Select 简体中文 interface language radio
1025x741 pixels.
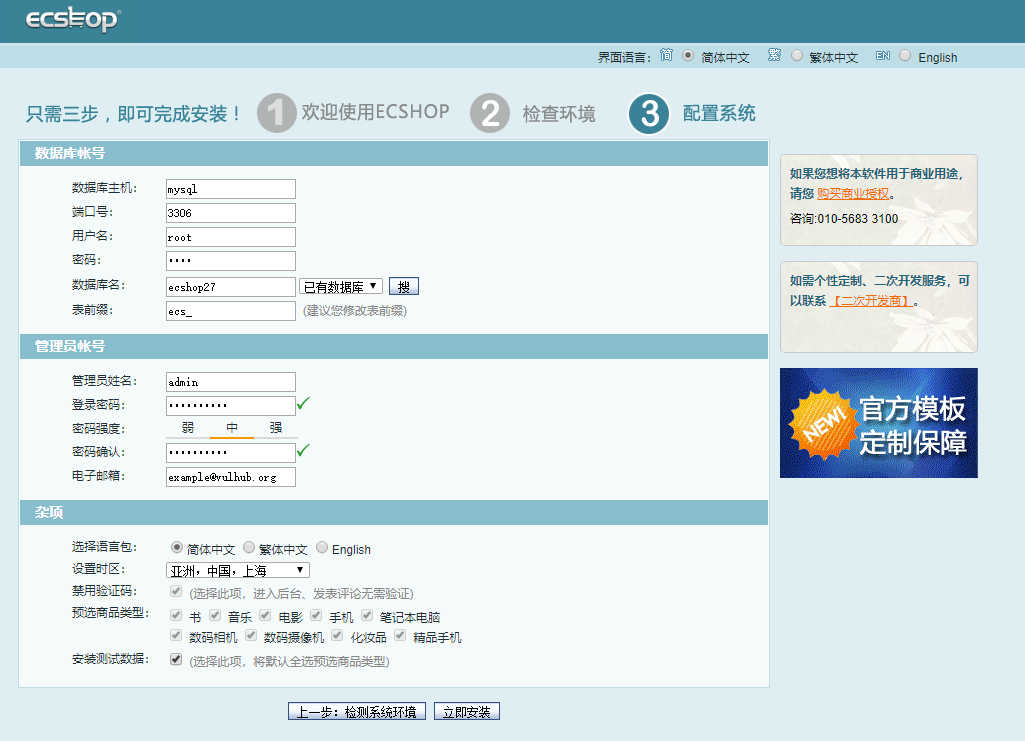(688, 56)
